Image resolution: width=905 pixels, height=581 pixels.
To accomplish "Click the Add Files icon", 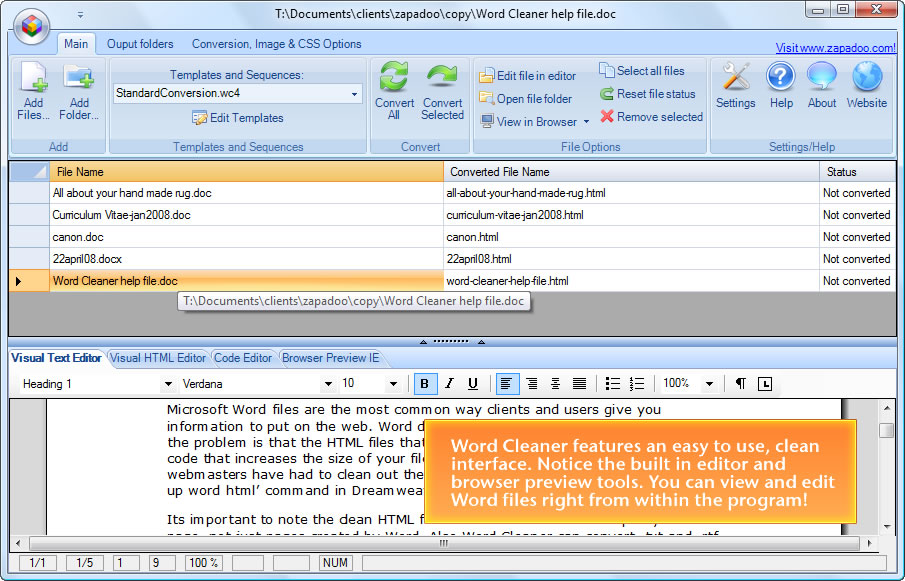I will point(33,79).
